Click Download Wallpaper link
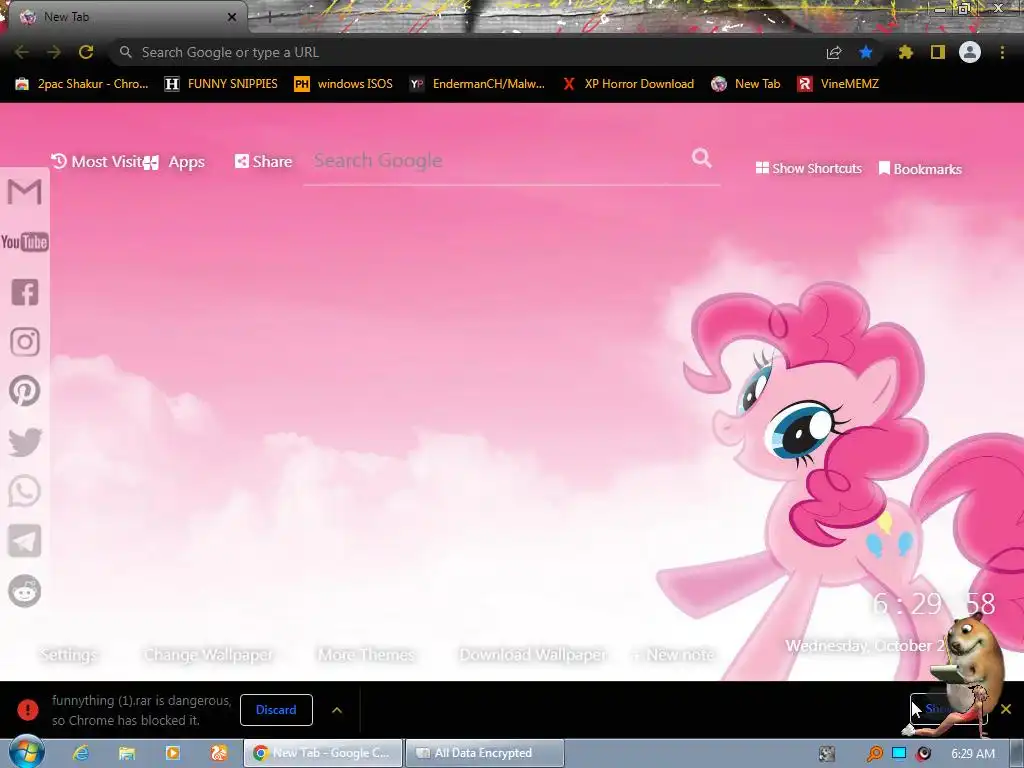The image size is (1024, 768). 533,654
